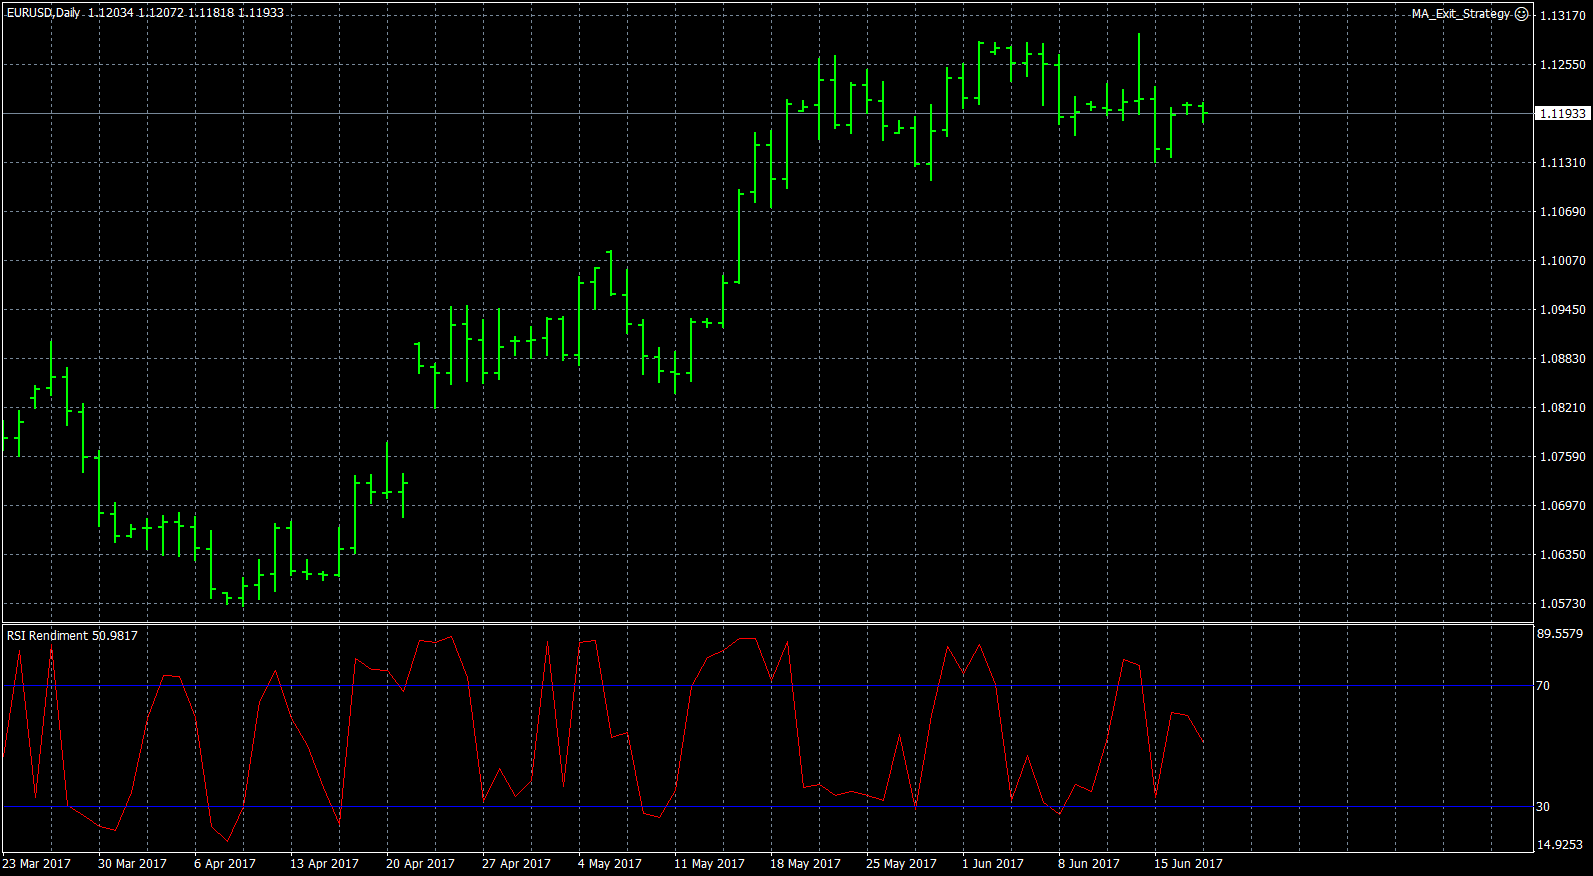Screen dimensions: 1593x876
Task: Click the current price marker 1.11933
Action: pyautogui.click(x=1562, y=114)
